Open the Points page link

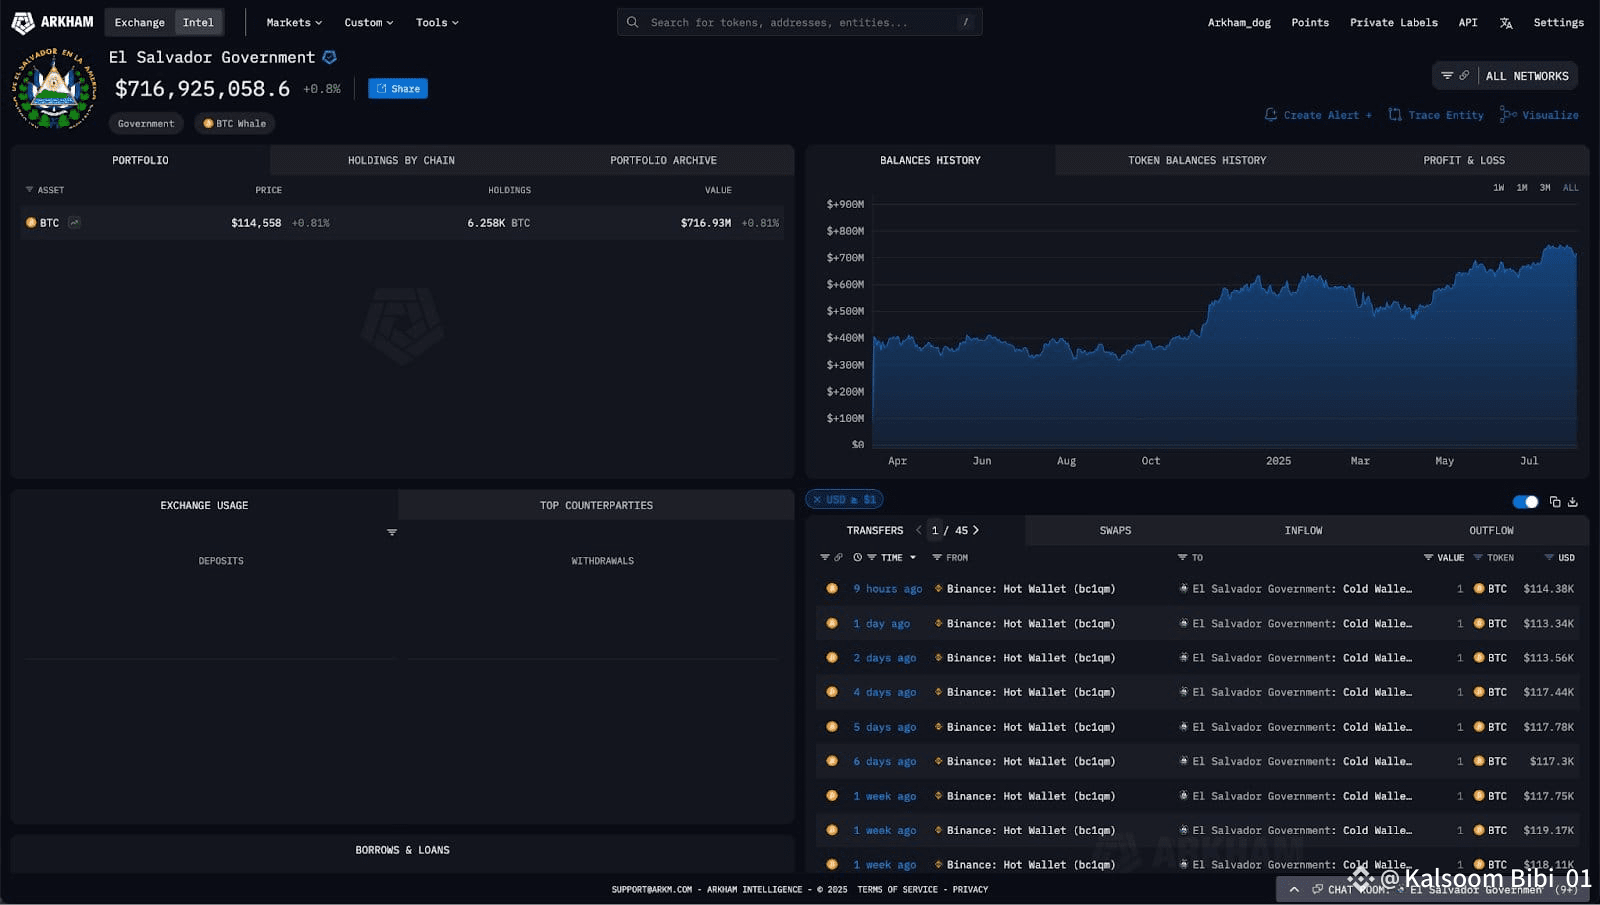pyautogui.click(x=1310, y=22)
